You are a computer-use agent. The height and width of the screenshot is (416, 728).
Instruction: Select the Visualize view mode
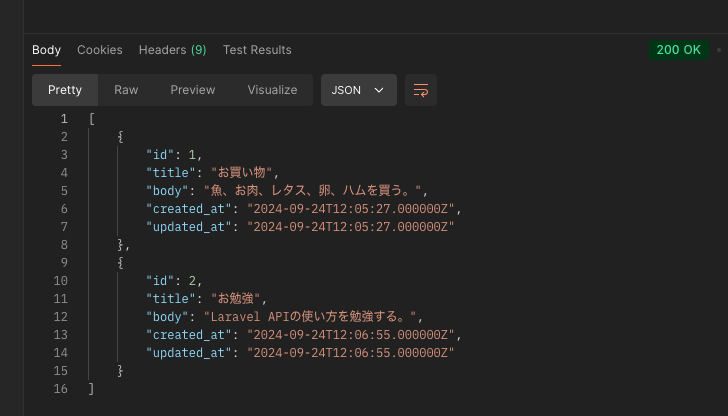[x=272, y=90]
